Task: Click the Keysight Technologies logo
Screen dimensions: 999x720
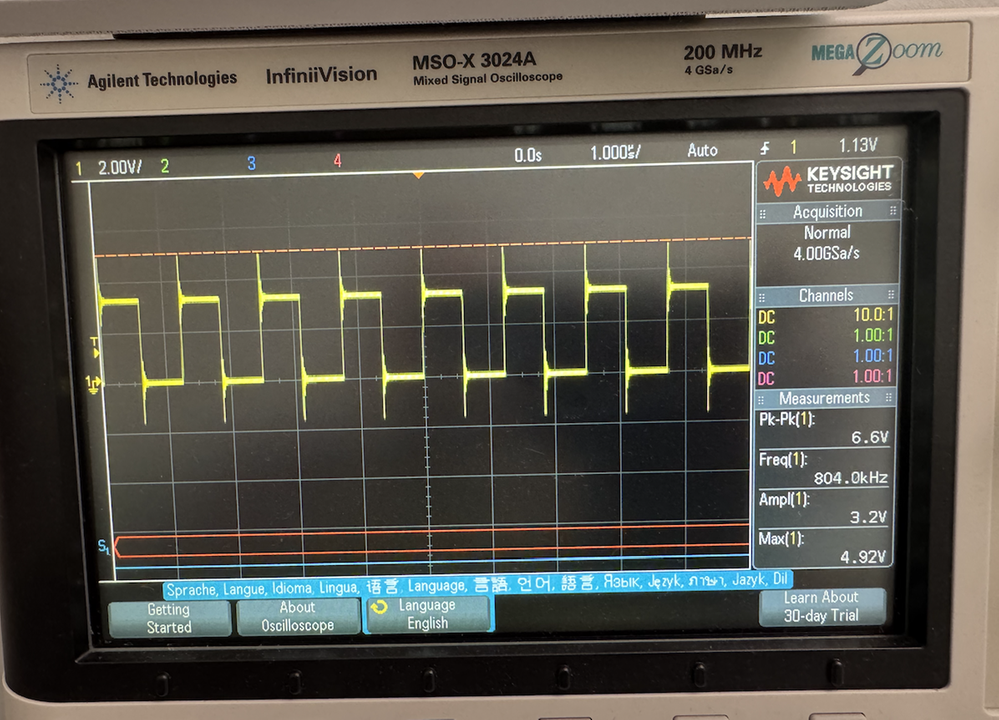Action: coord(829,180)
